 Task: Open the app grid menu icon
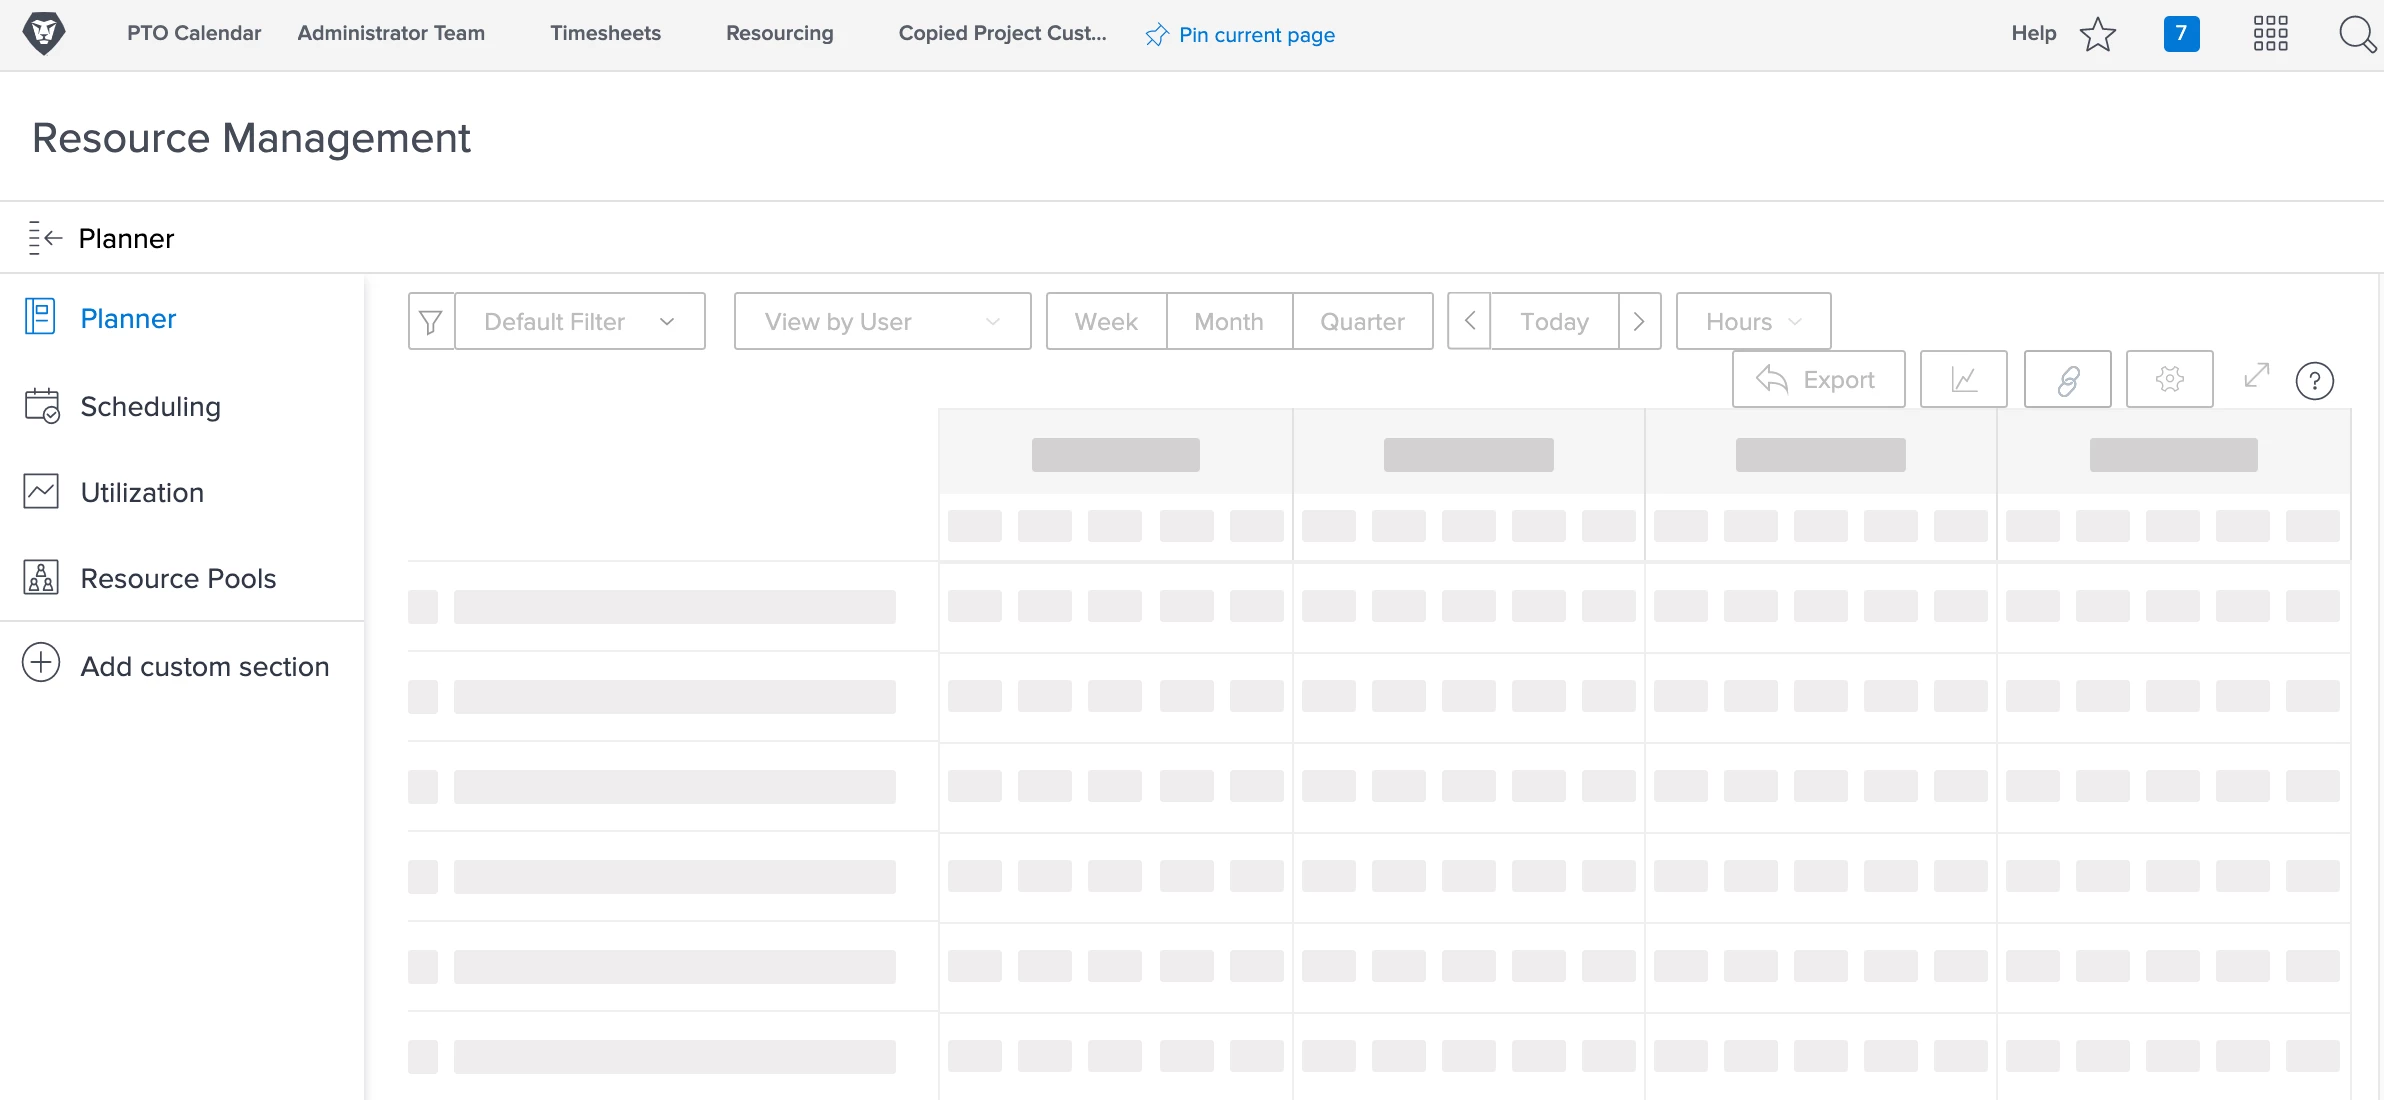tap(2270, 34)
